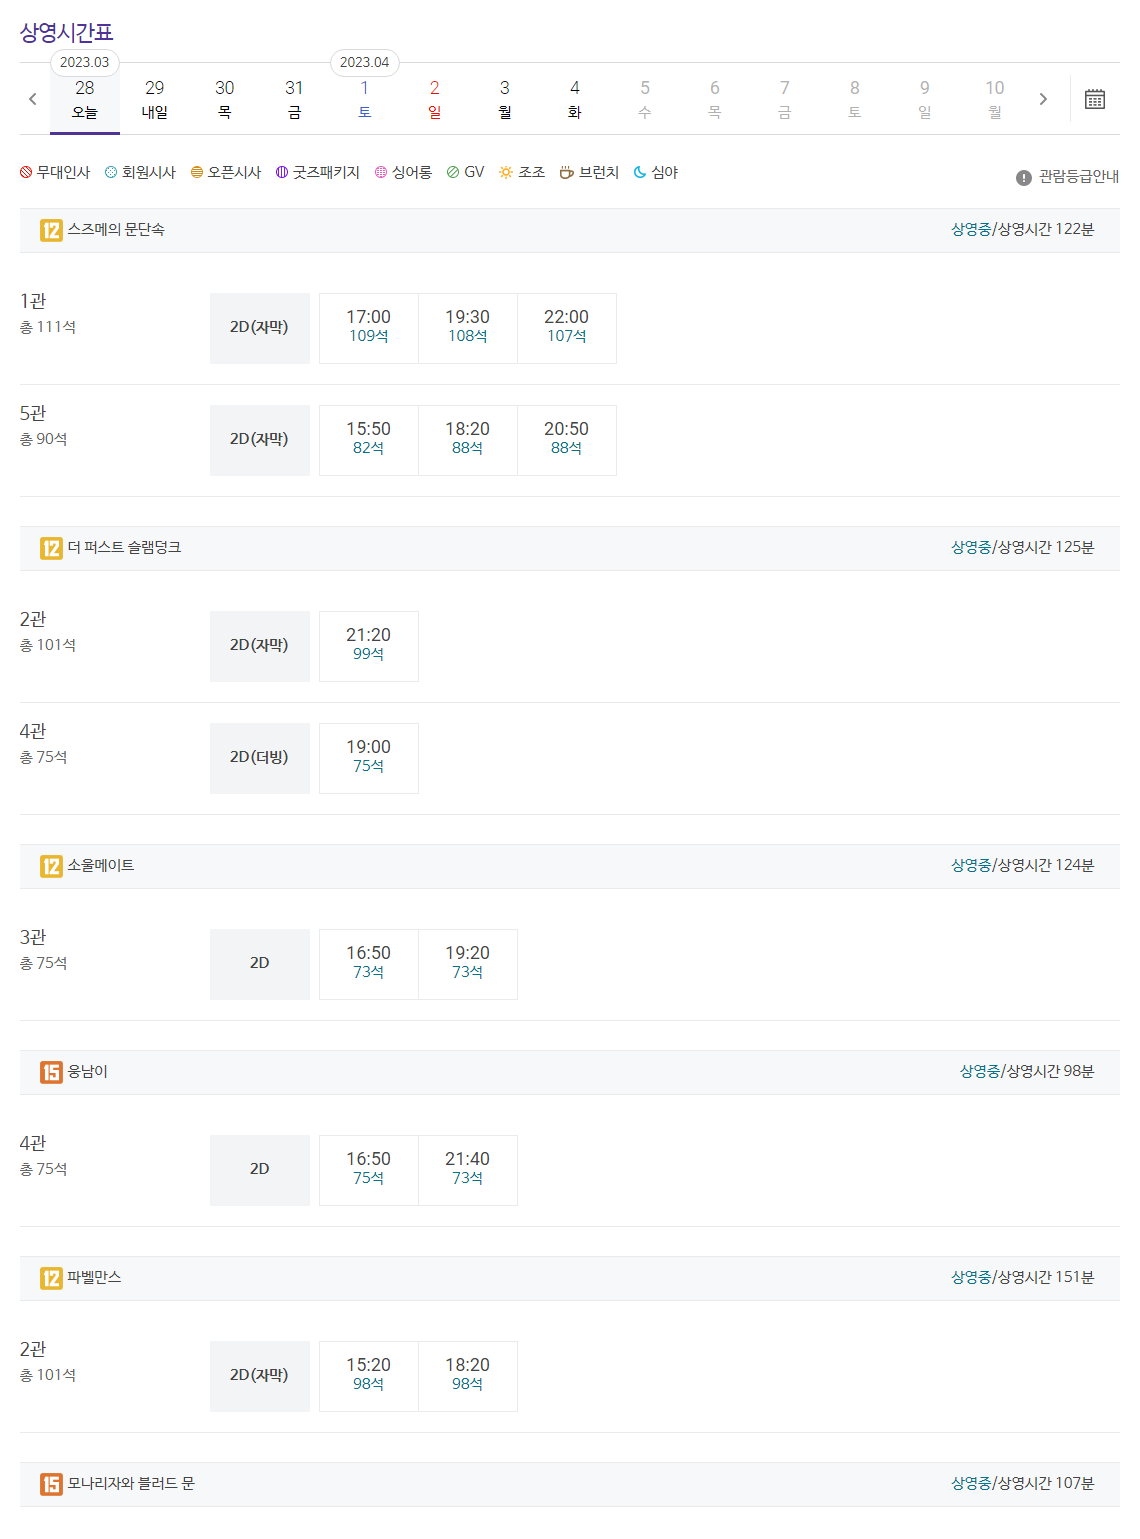Screen dimensions: 1140x1539
Task: Click the 싱어롱 legend icon
Action: [381, 172]
